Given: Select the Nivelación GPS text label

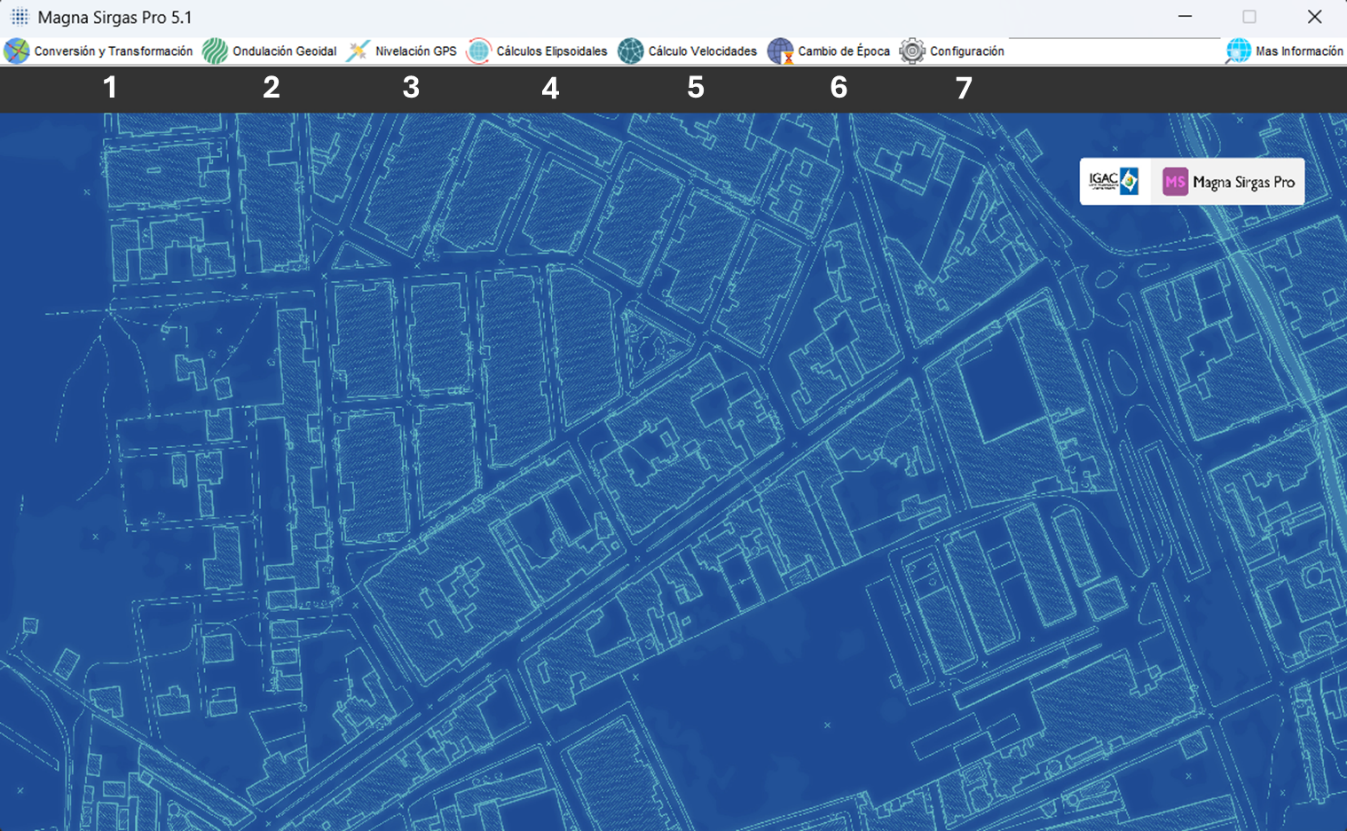Looking at the screenshot, I should click(x=416, y=51).
